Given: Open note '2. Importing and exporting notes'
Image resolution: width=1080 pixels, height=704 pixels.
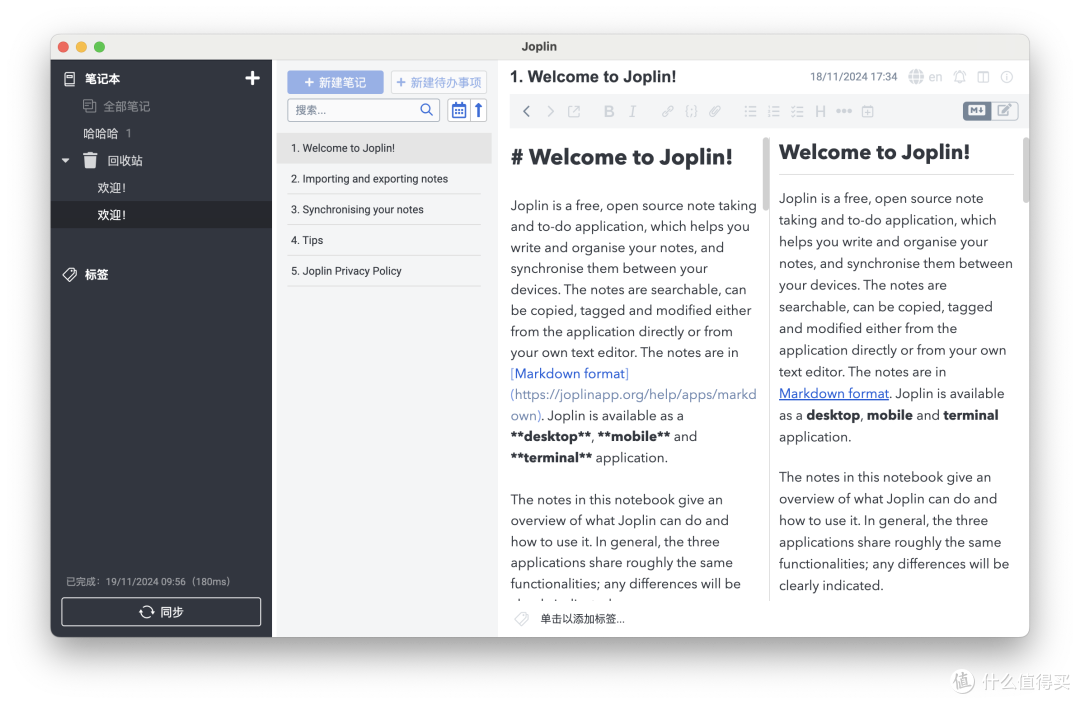Looking at the screenshot, I should click(x=384, y=178).
